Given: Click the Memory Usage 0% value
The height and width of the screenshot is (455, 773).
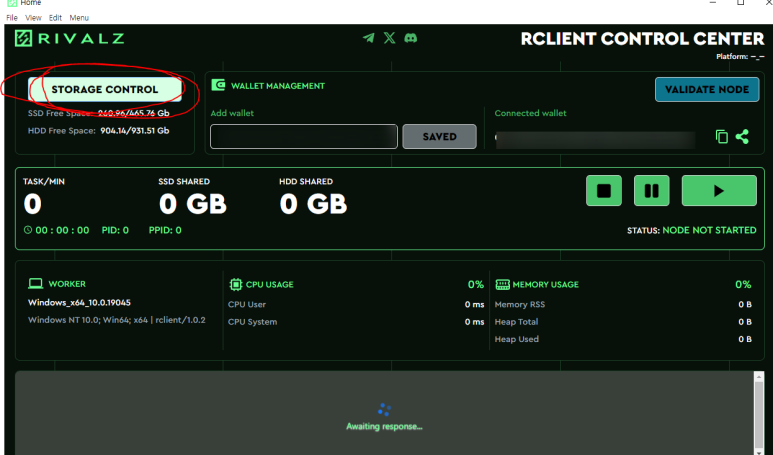Looking at the screenshot, I should pos(743,284).
